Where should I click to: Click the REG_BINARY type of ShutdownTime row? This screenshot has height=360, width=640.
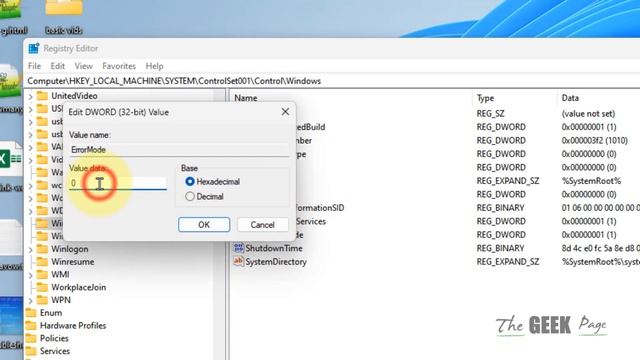pyautogui.click(x=500, y=248)
